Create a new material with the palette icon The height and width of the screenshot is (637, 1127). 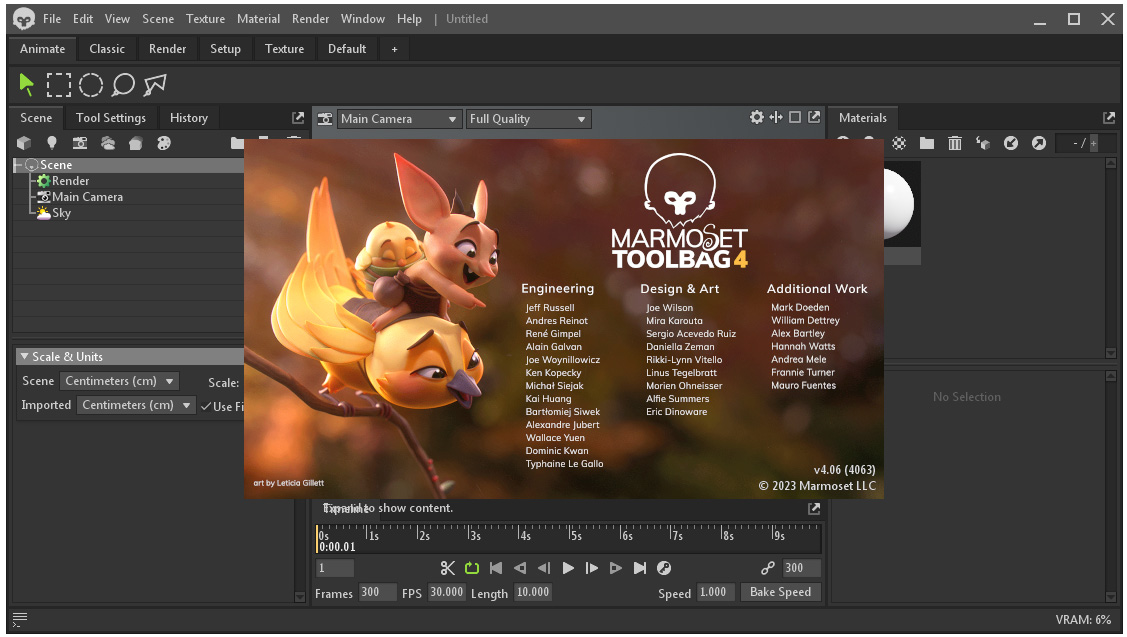[163, 142]
